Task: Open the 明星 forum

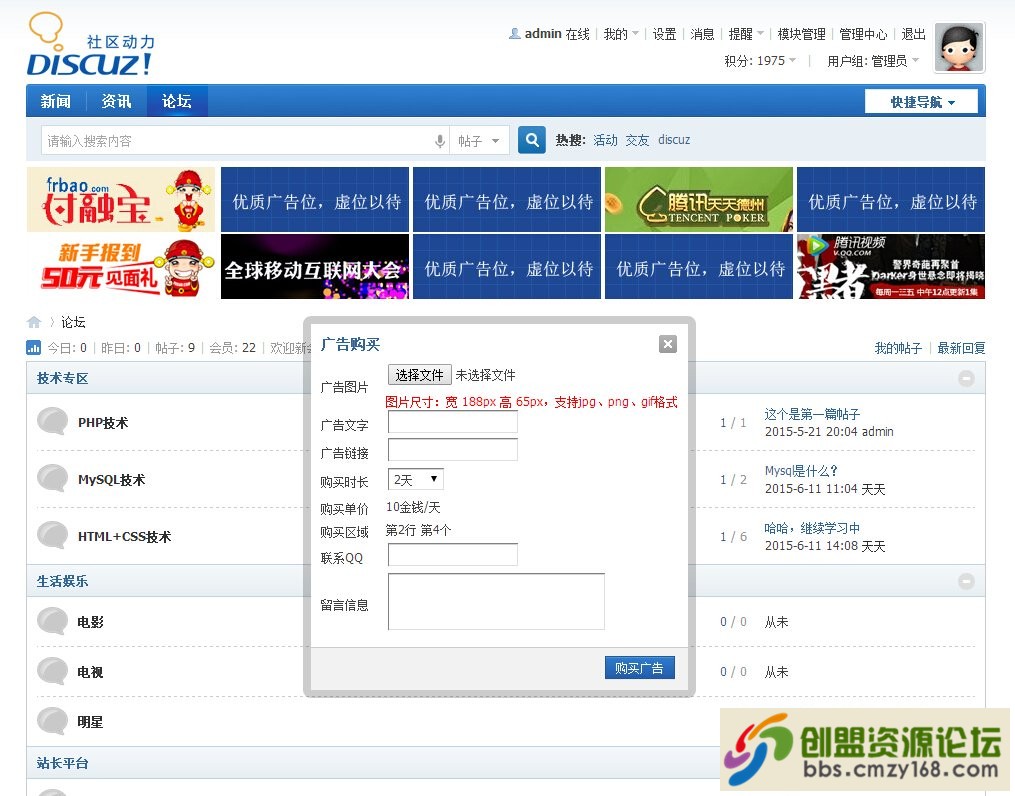Action: click(x=90, y=722)
